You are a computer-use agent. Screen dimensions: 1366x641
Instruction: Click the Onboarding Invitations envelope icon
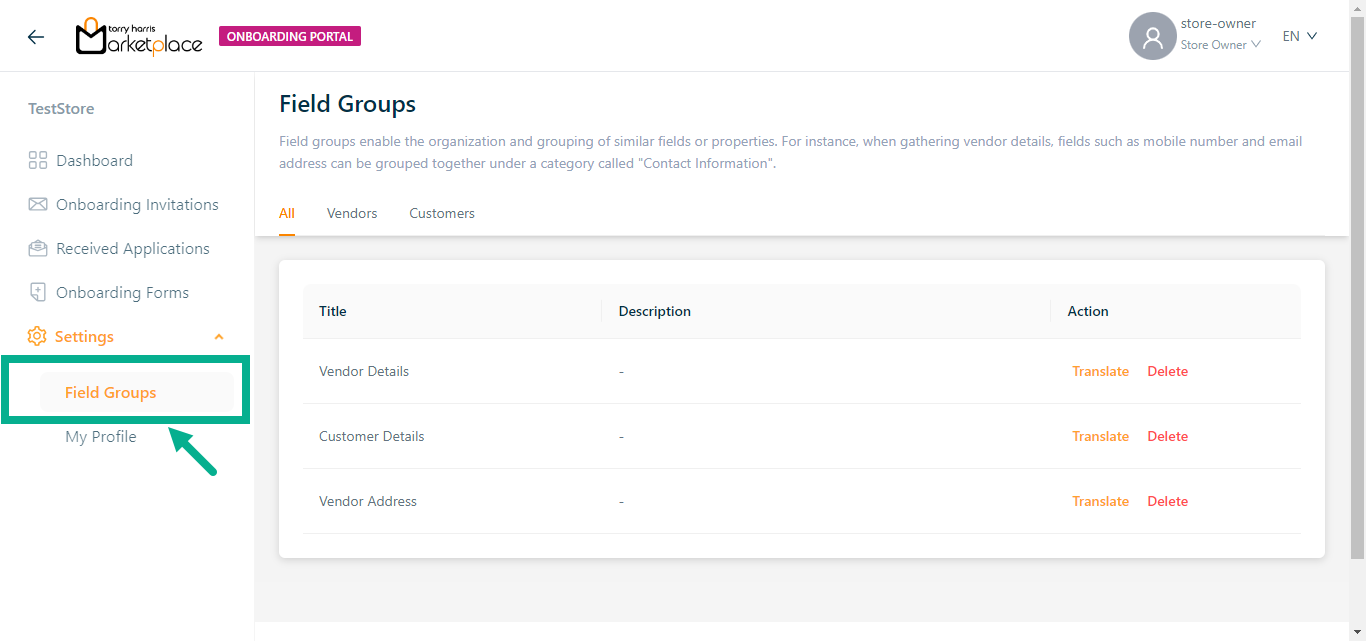(38, 204)
